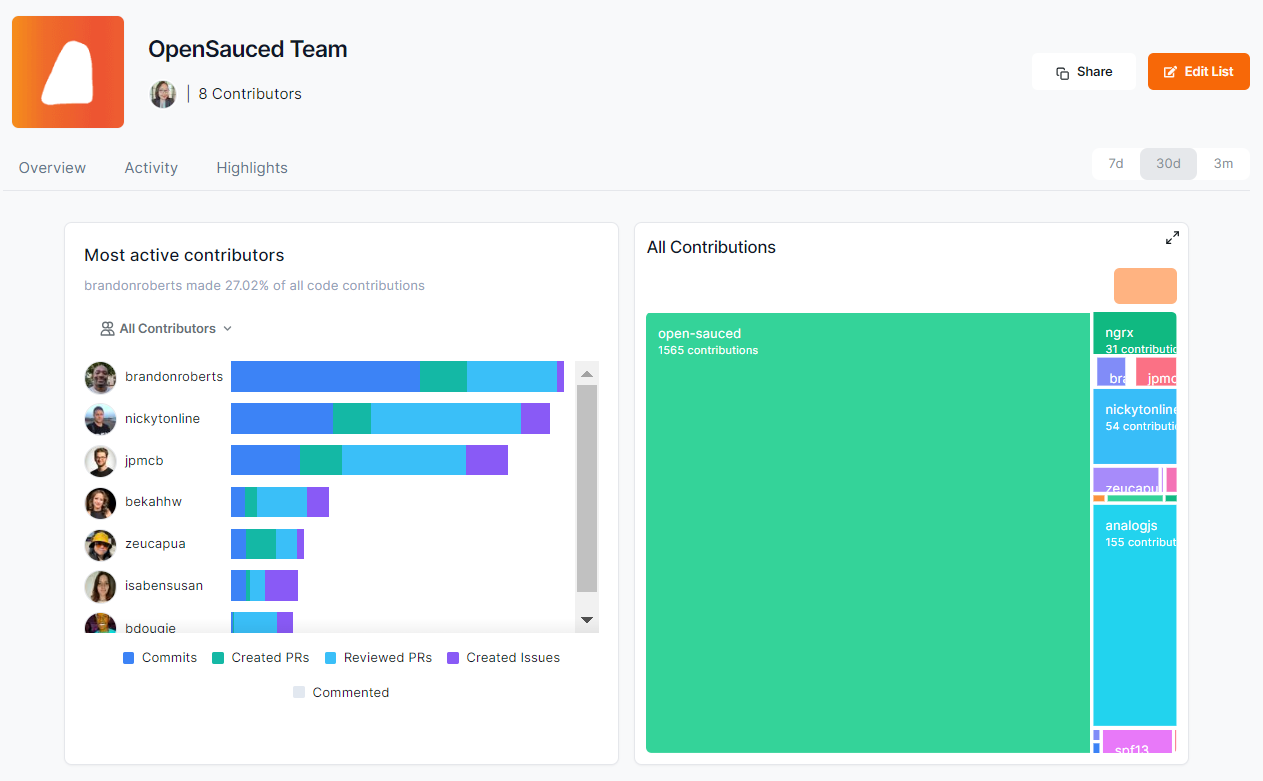Click the OpenSauced logo

[67, 71]
